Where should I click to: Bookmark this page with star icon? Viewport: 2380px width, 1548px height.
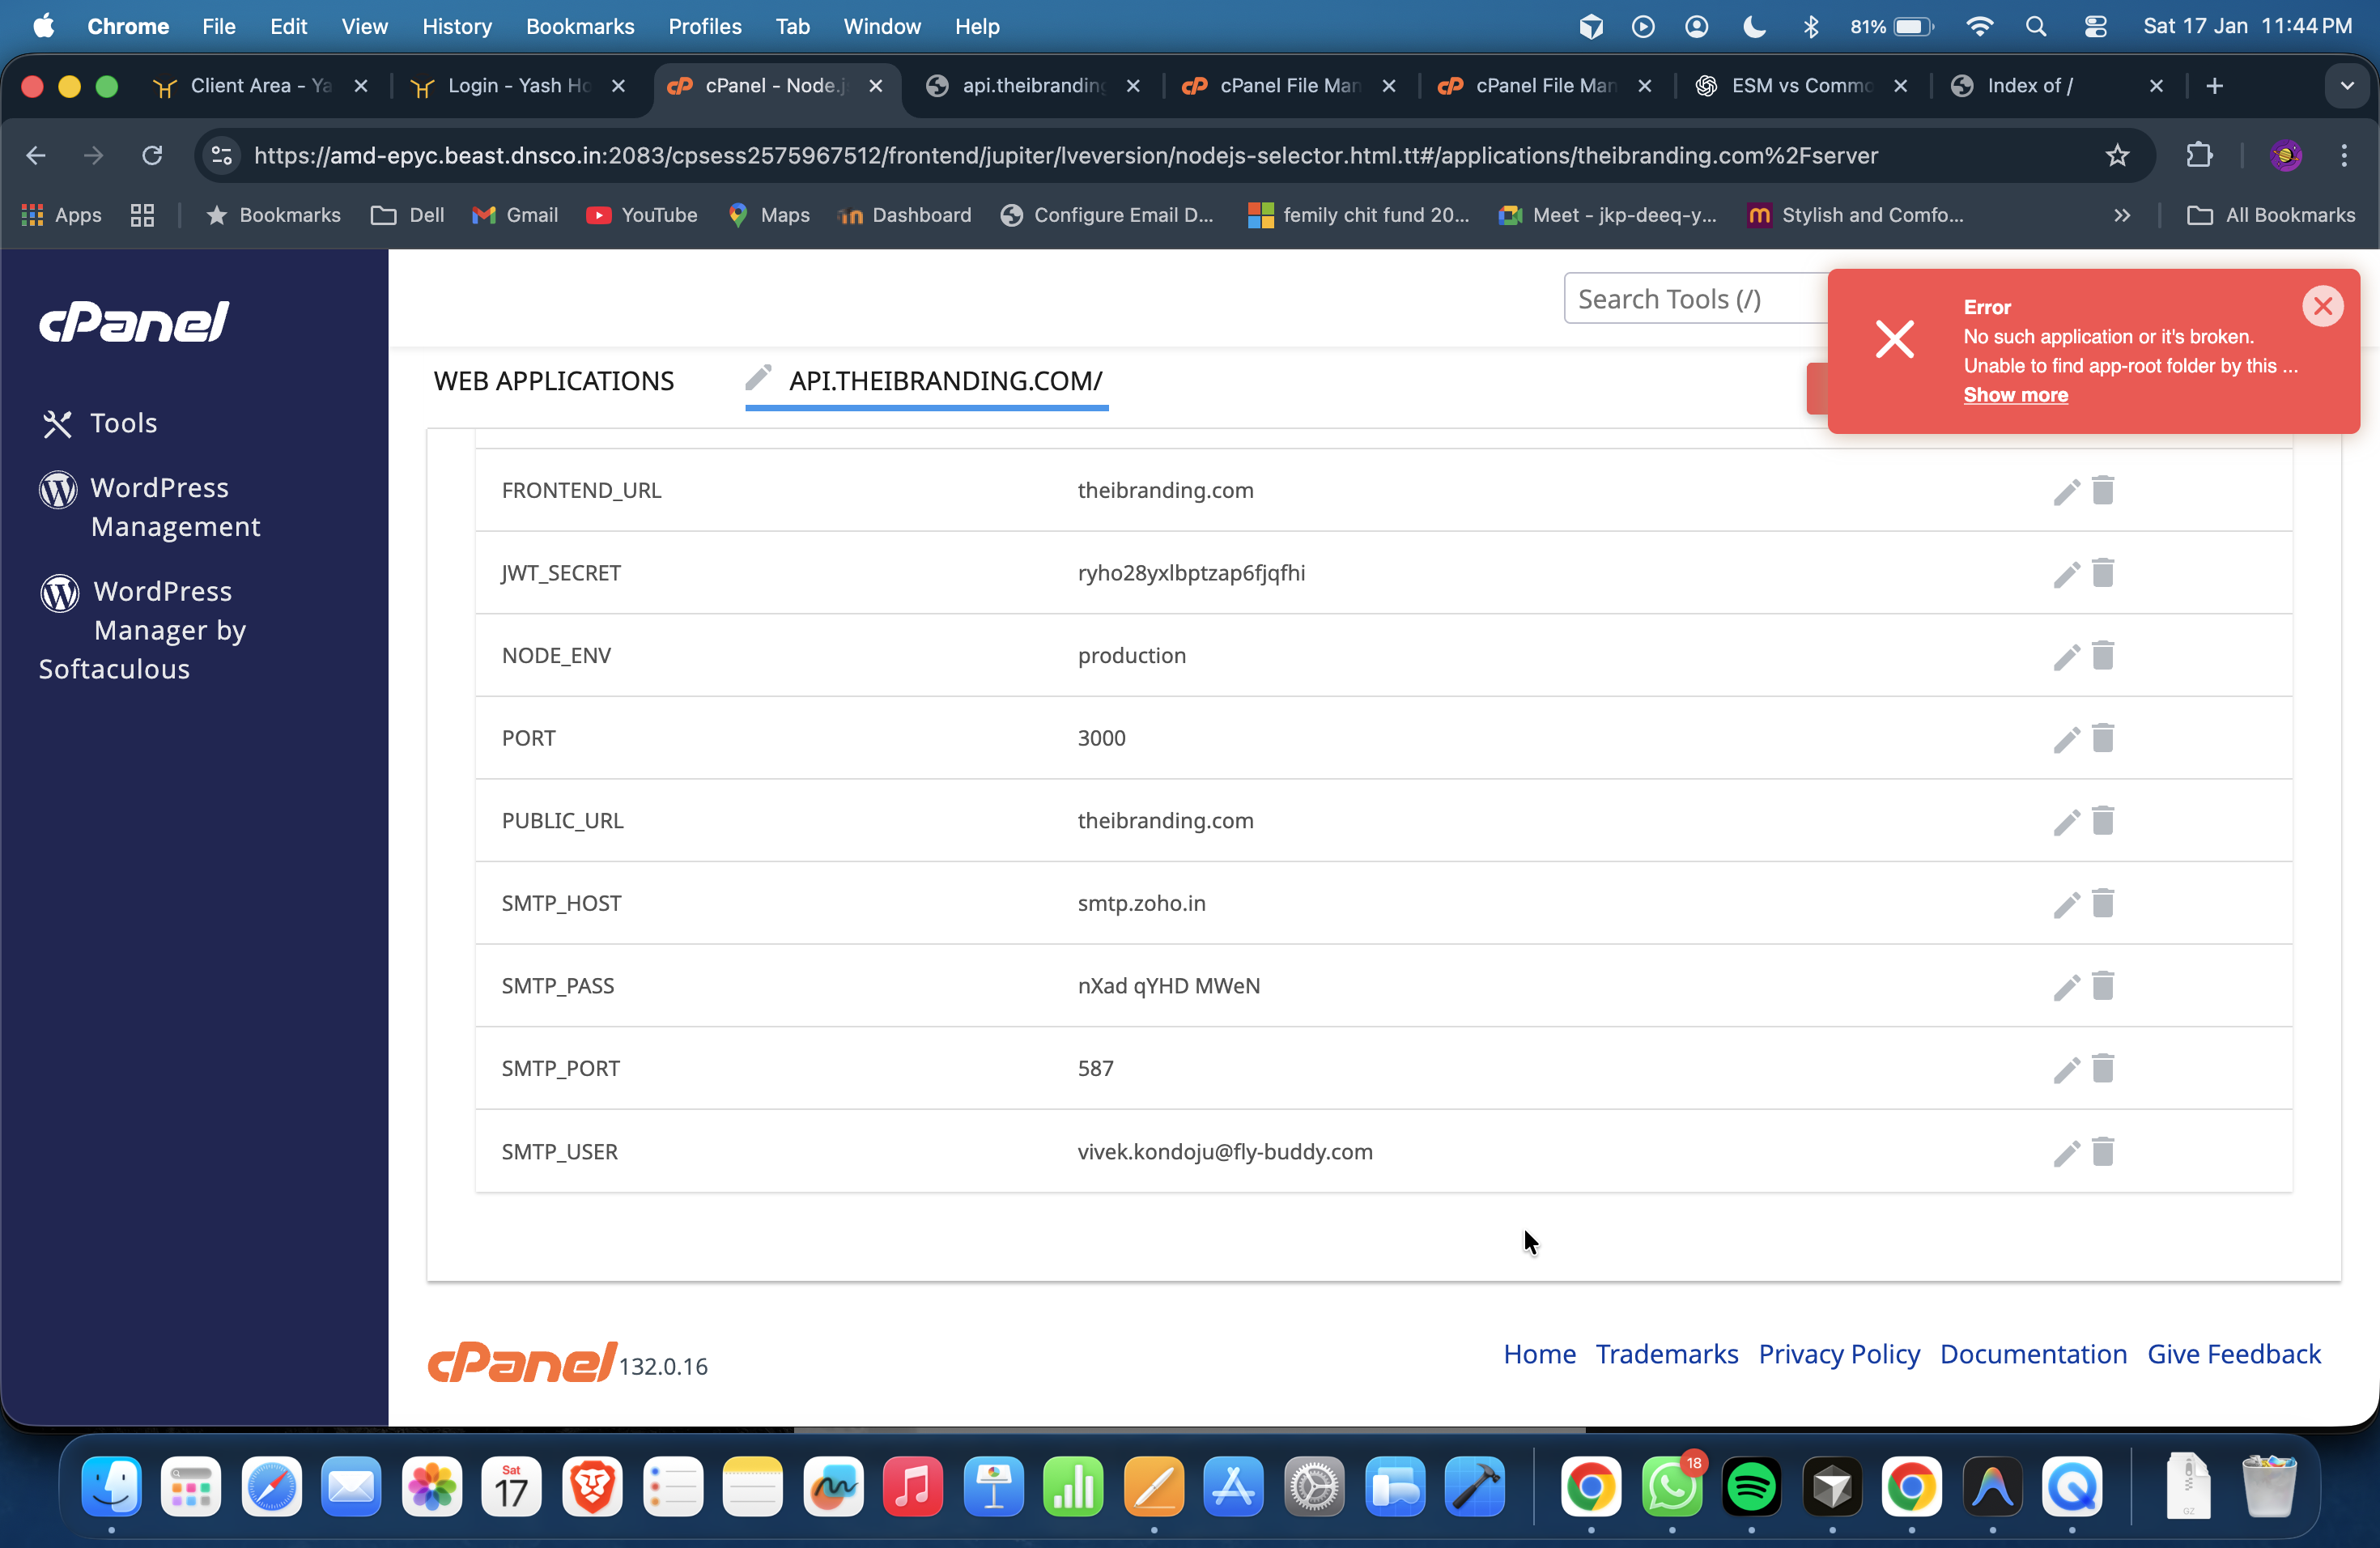(2117, 155)
